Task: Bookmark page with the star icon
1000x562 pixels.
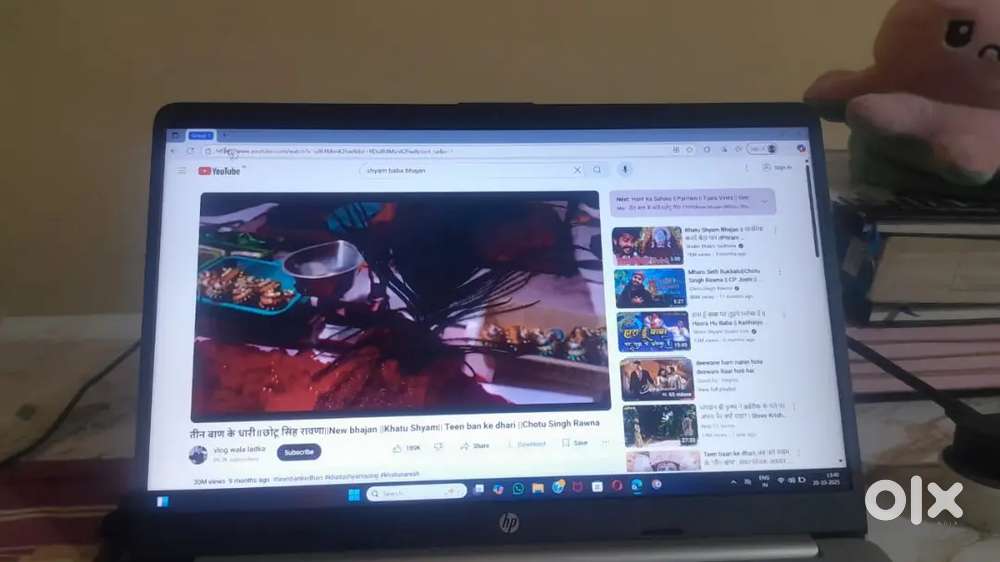Action: [x=690, y=150]
